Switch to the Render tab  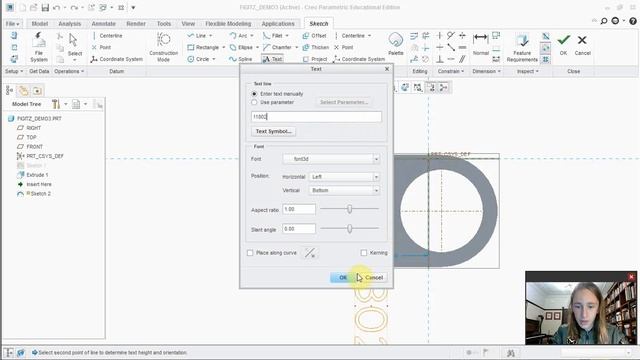click(x=136, y=24)
